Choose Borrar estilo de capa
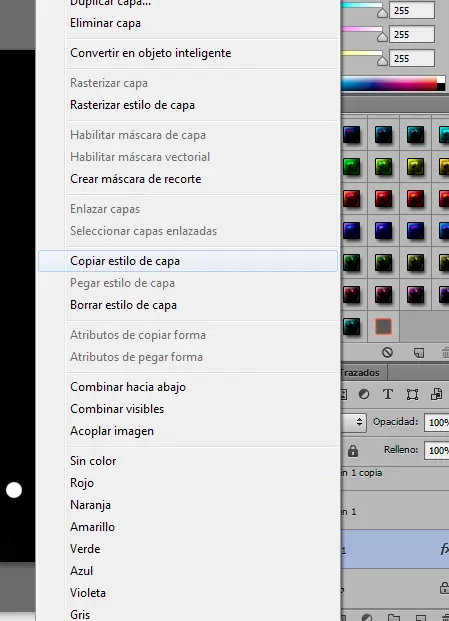Viewport: 449px width, 621px height. click(123, 305)
